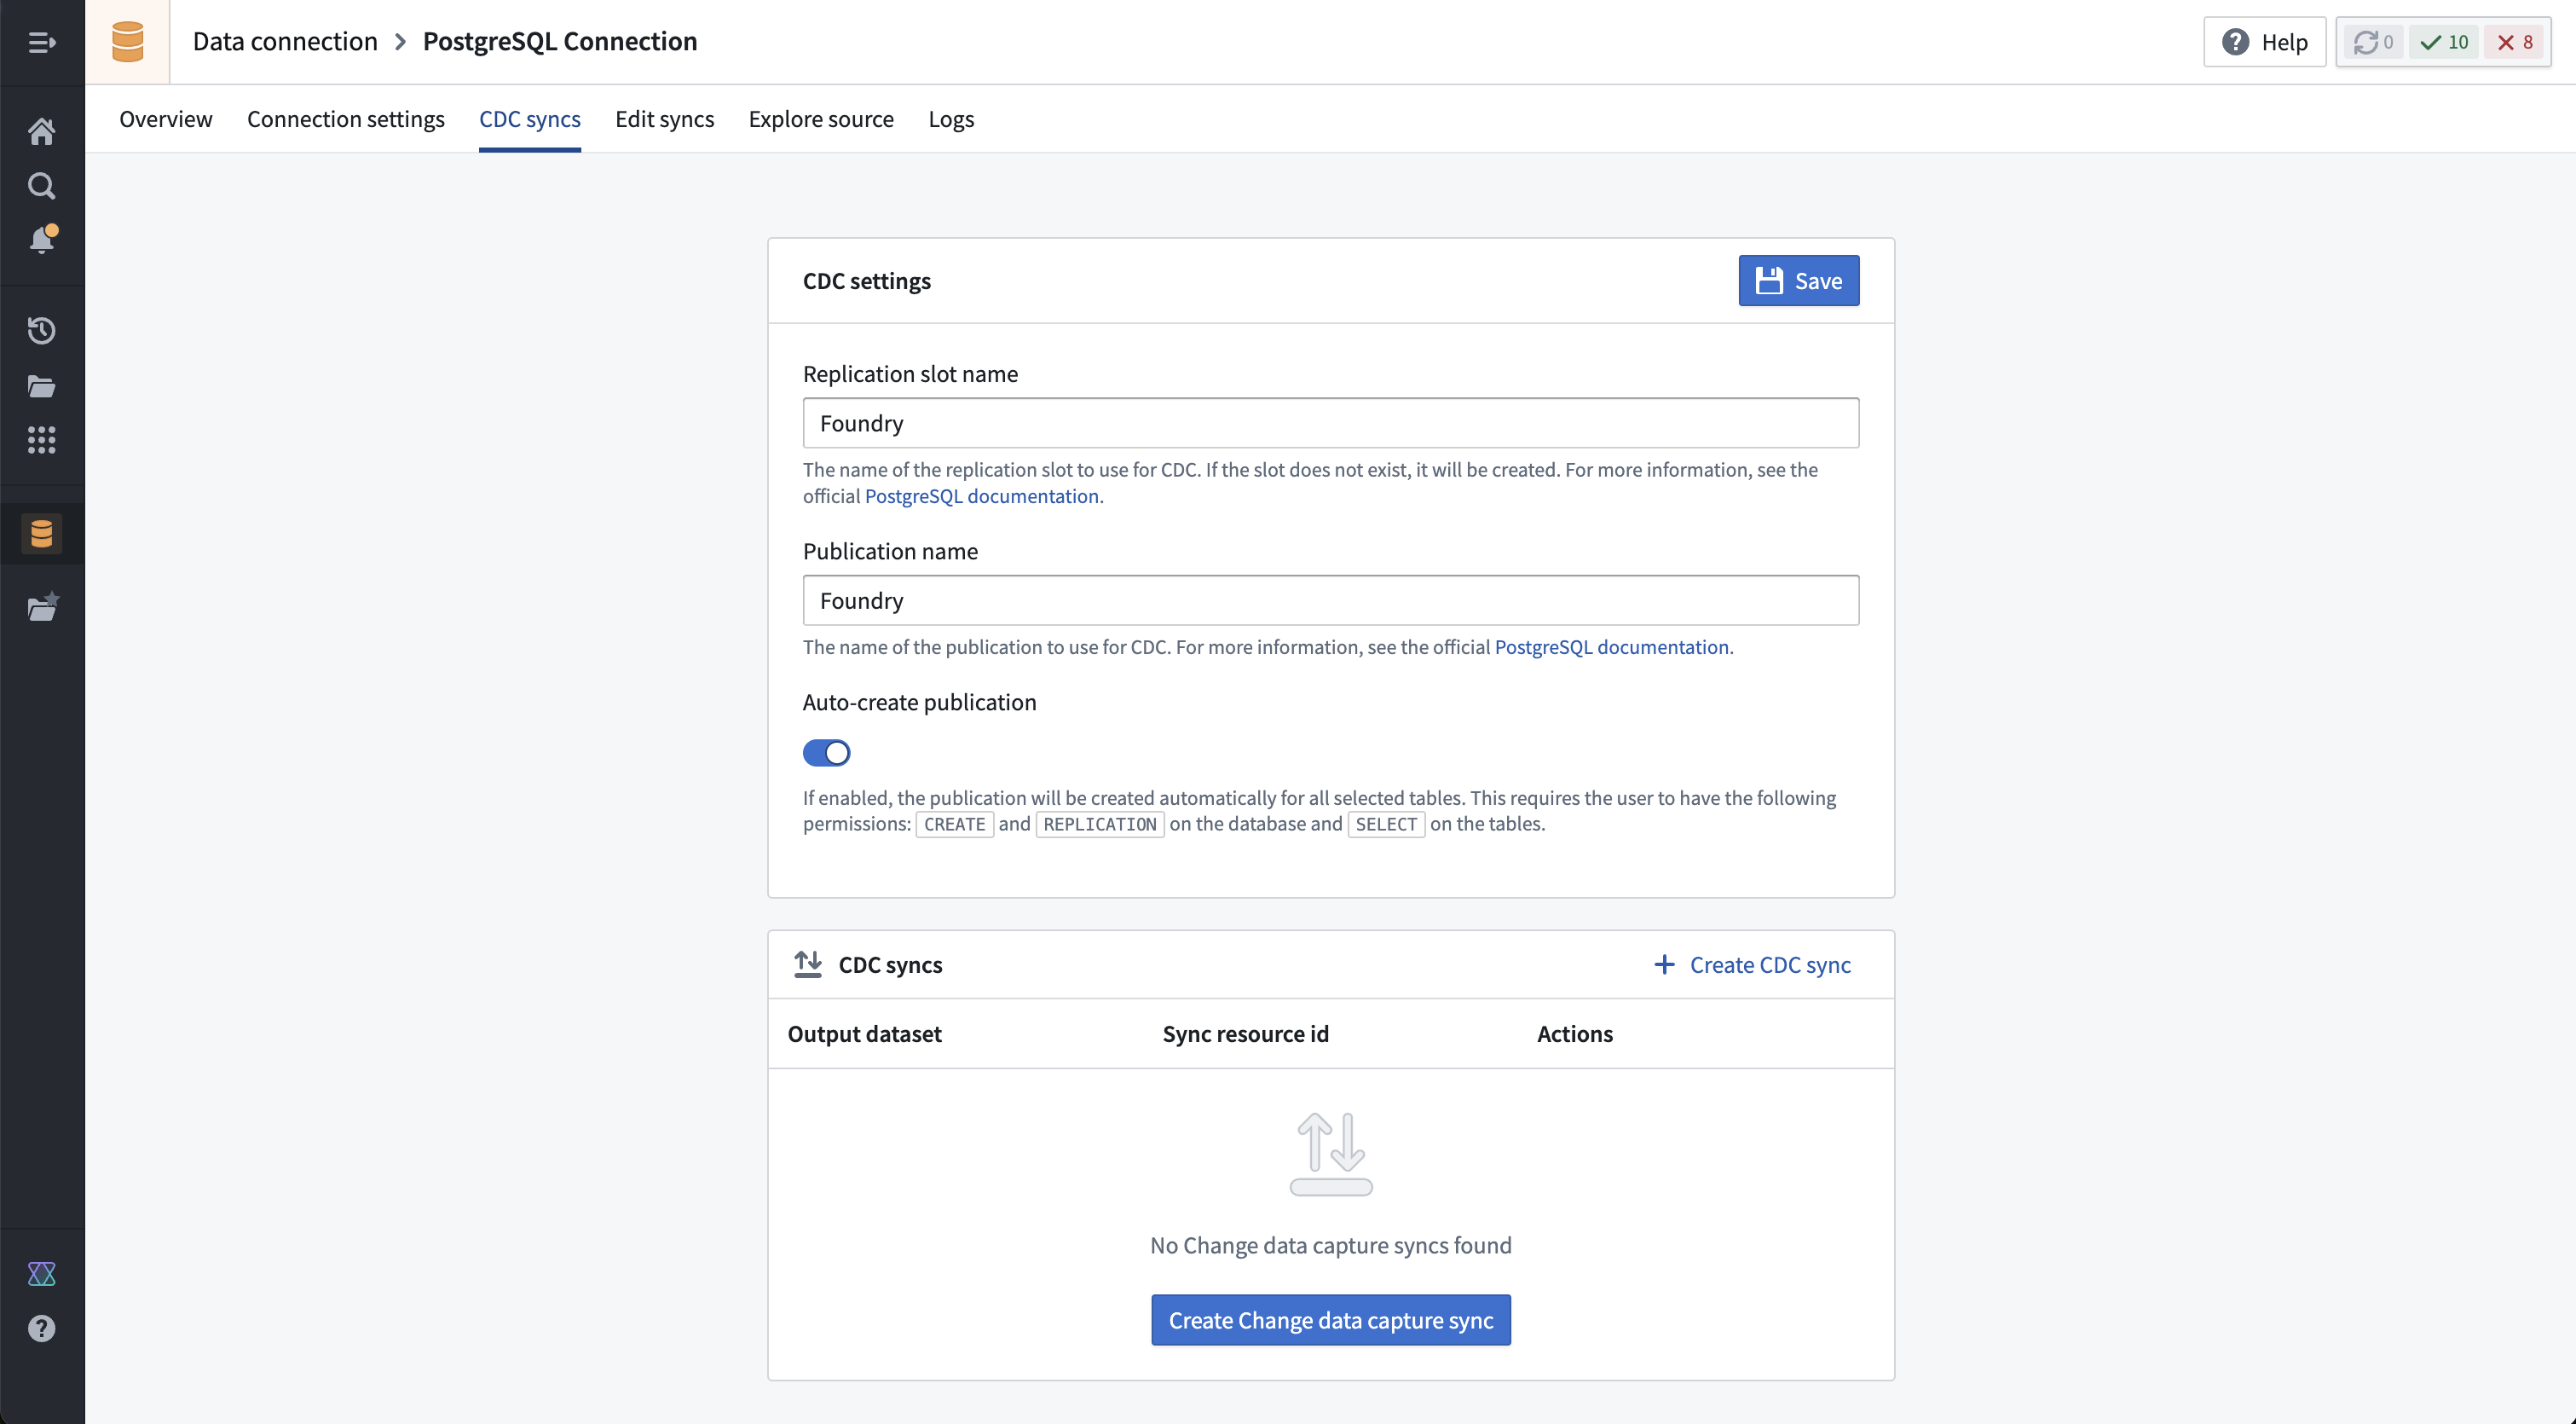Click the Help button in the header
Image resolution: width=2576 pixels, height=1424 pixels.
[x=2265, y=42]
